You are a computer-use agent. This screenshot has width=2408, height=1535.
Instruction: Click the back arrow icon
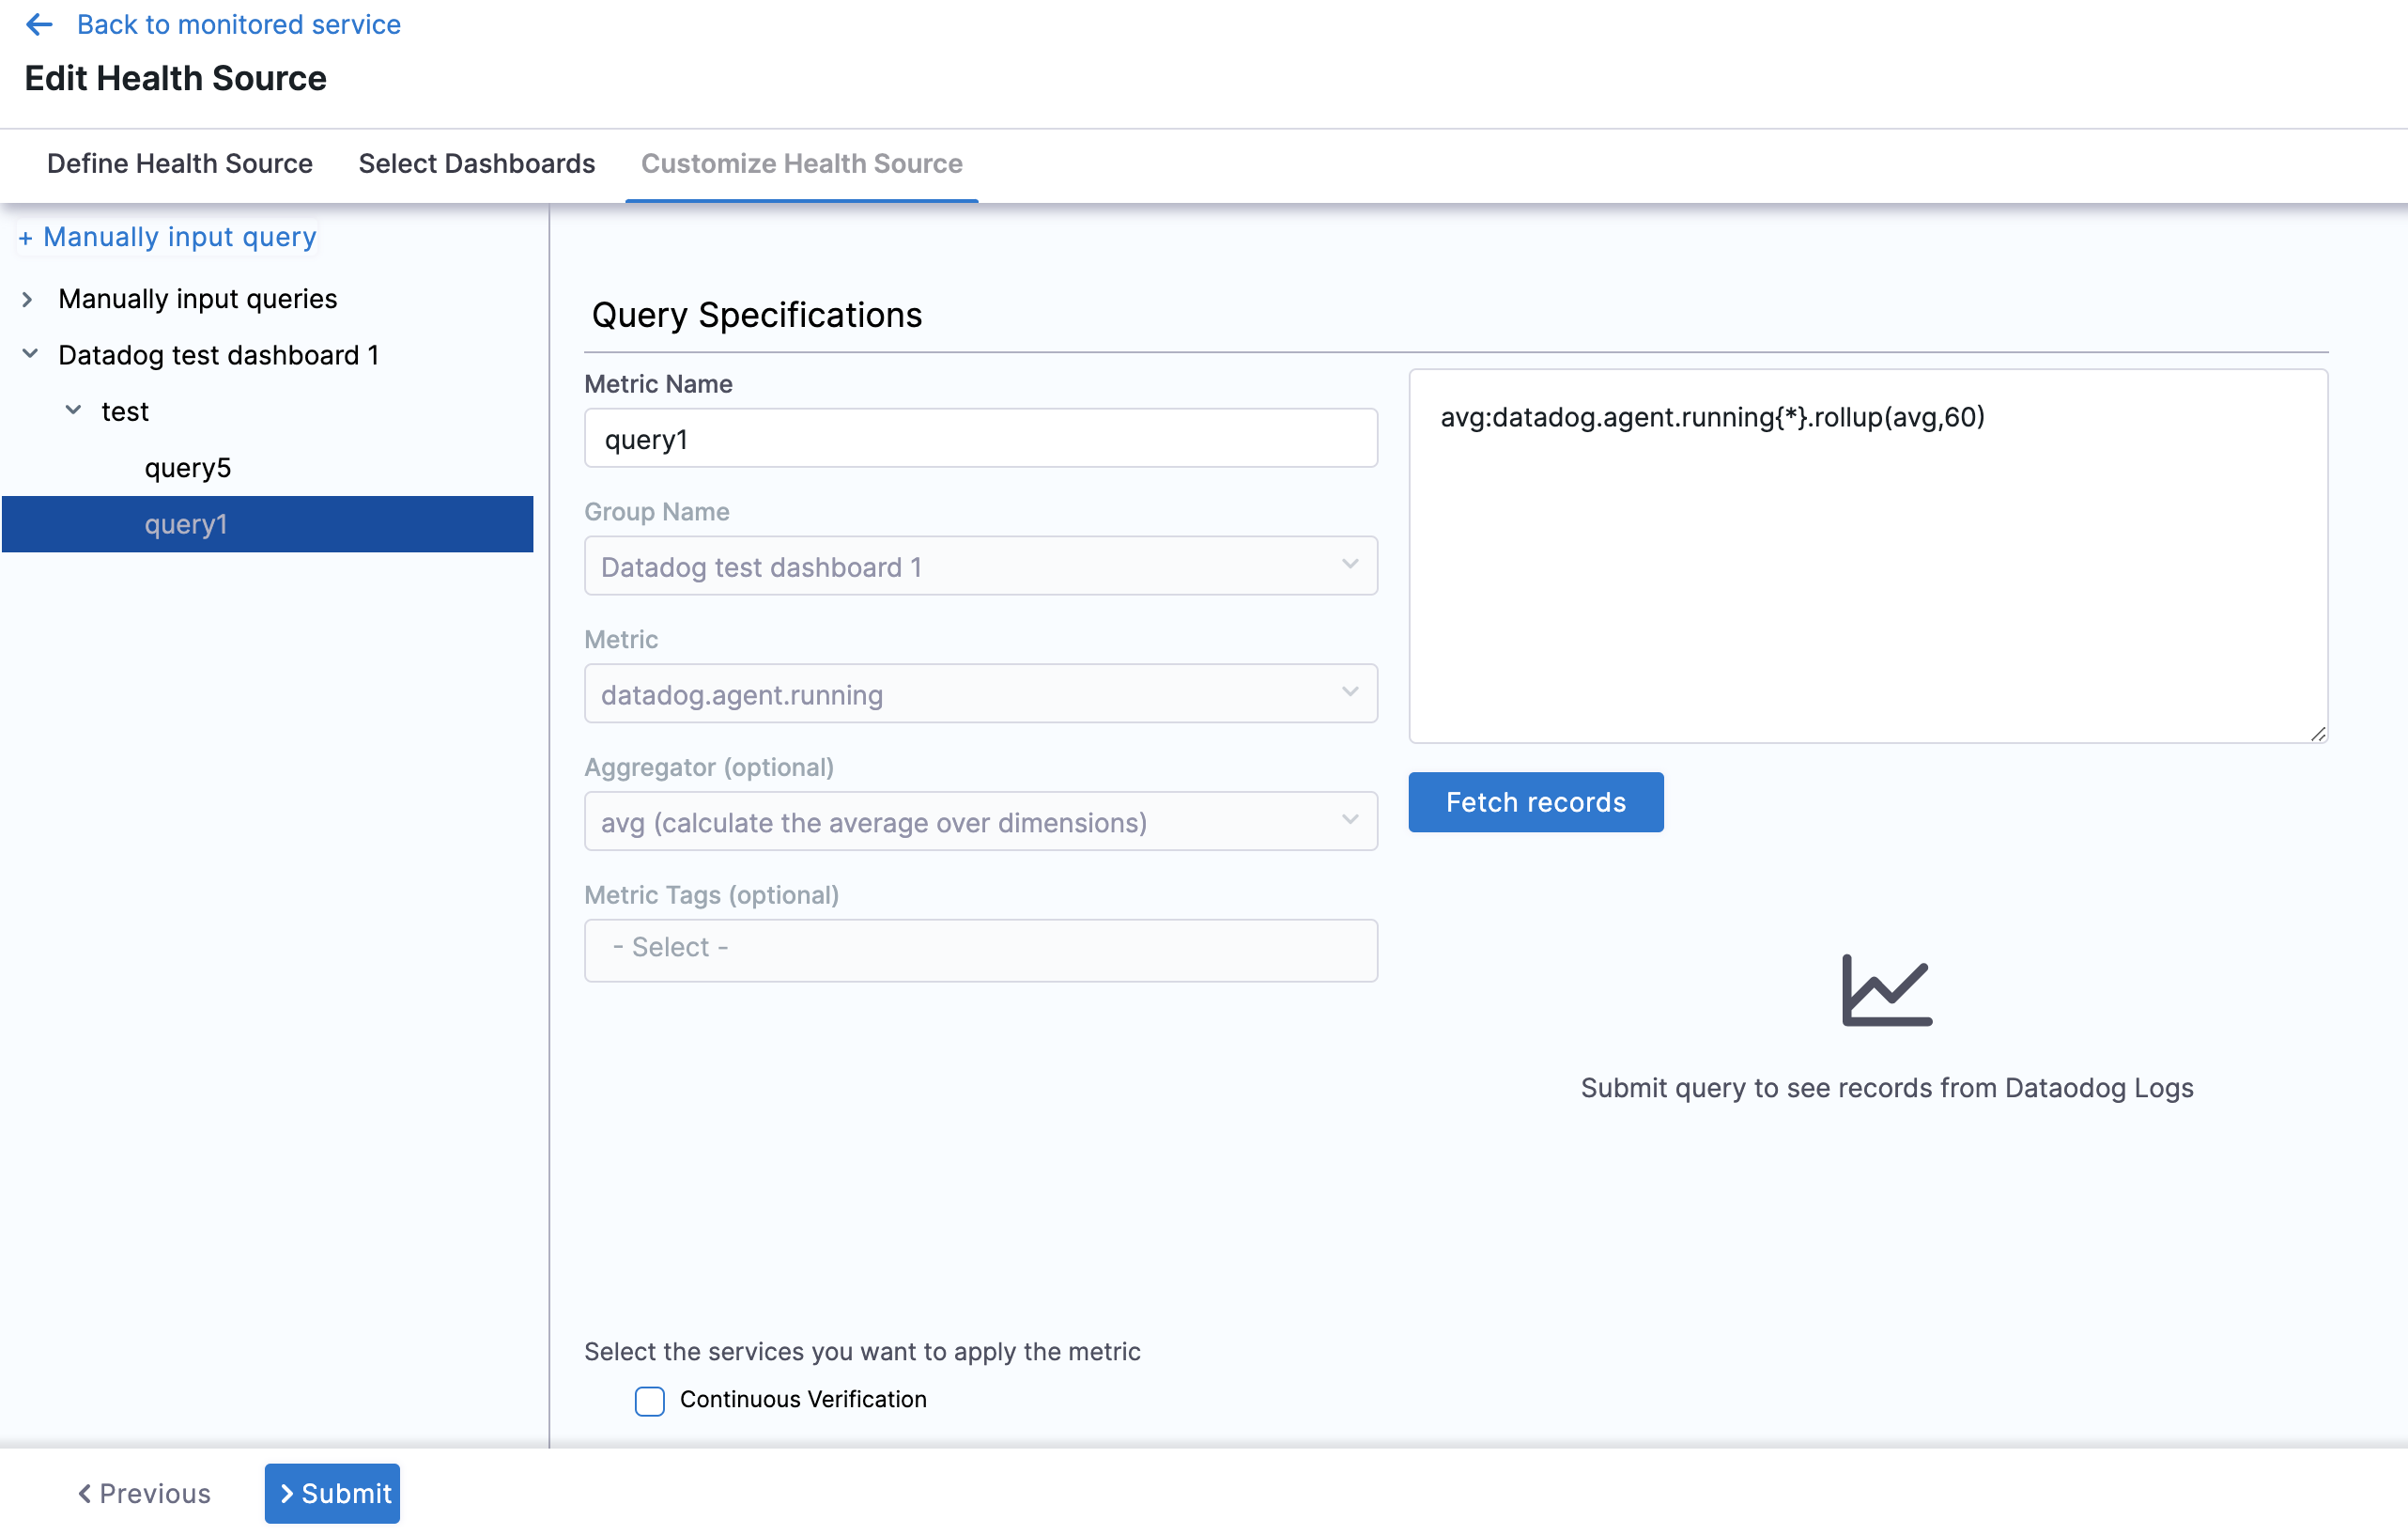click(39, 24)
